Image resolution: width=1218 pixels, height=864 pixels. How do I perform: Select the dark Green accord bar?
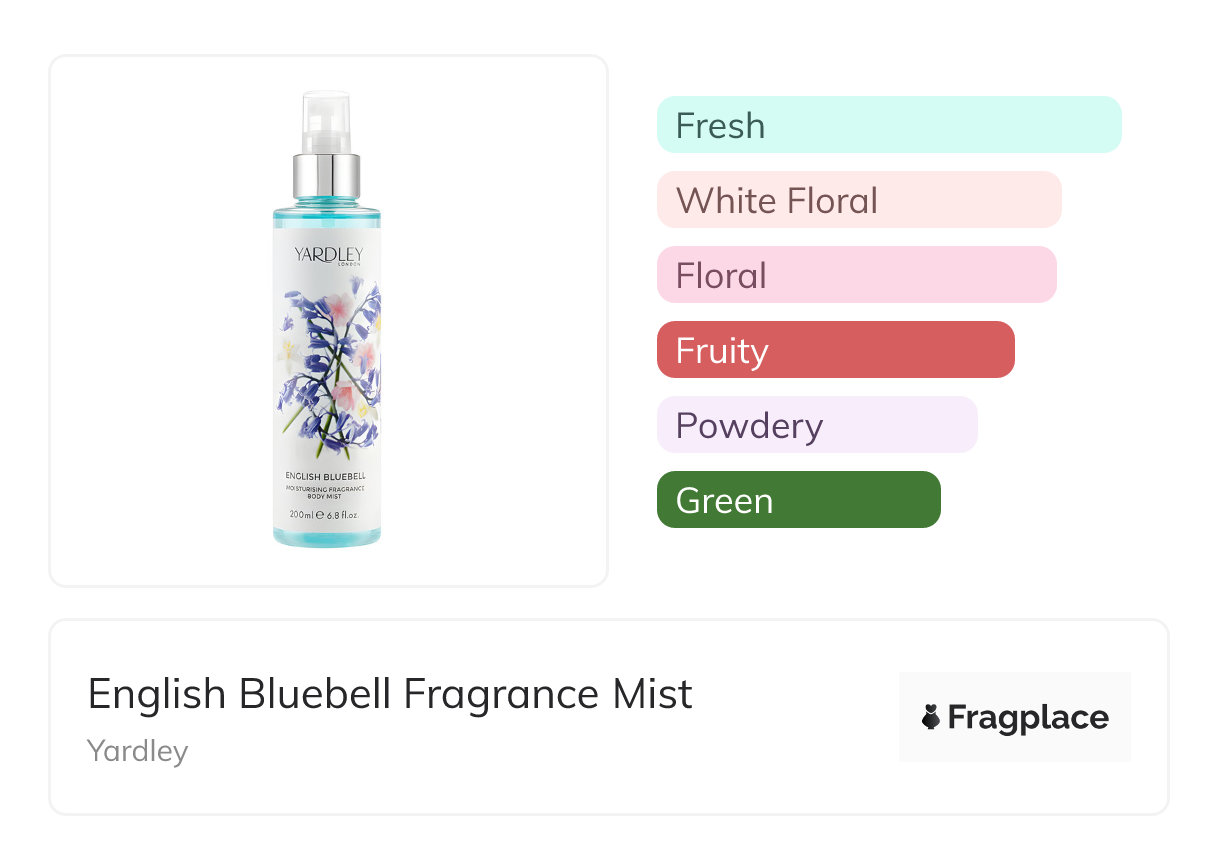point(798,500)
